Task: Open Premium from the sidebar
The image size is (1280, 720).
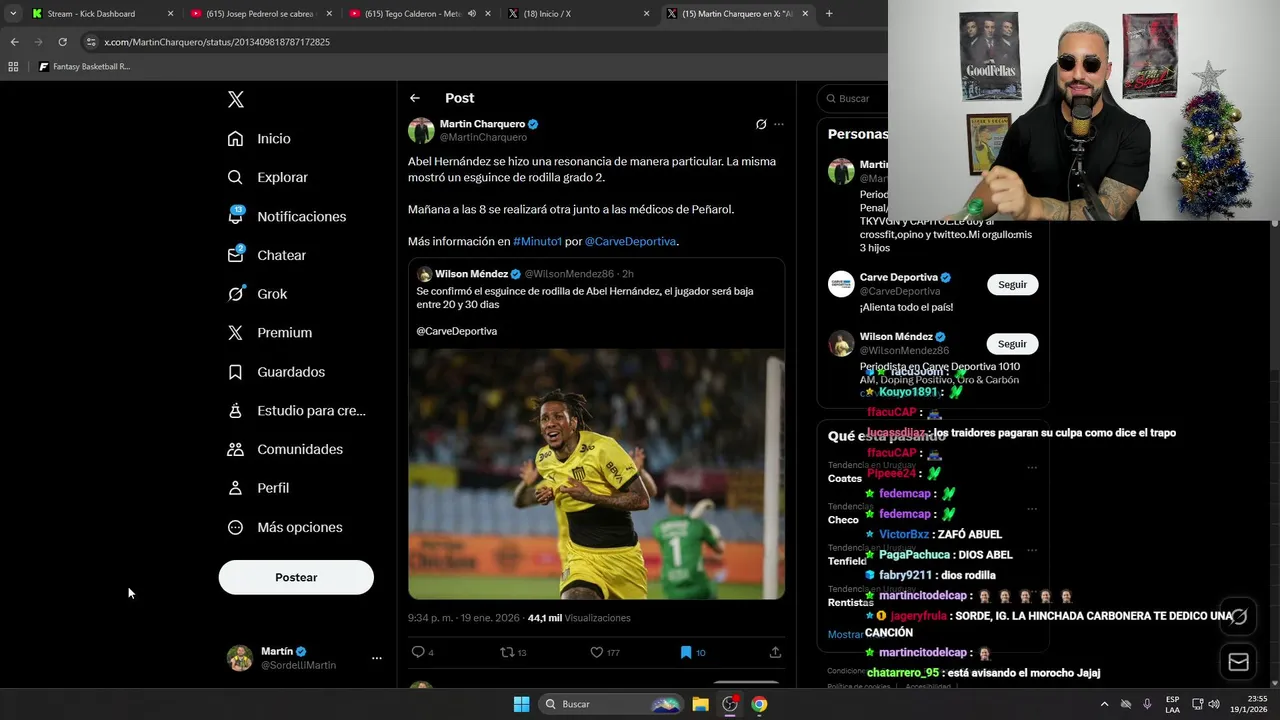Action: 269,333
